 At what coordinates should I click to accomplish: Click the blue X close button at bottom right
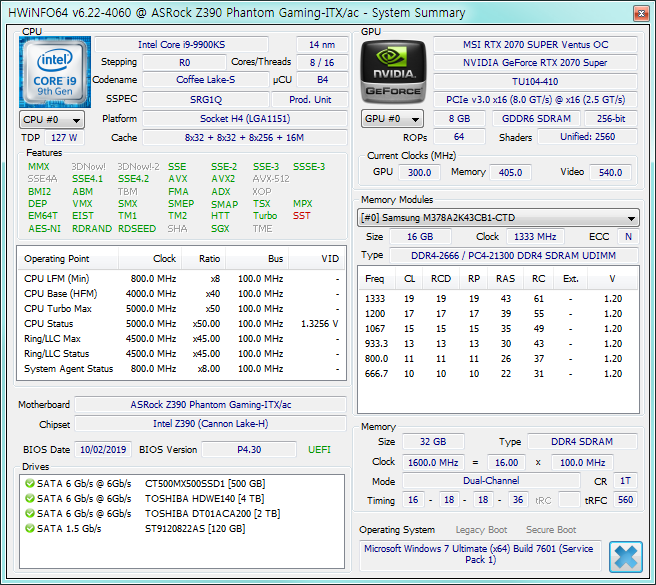point(625,557)
